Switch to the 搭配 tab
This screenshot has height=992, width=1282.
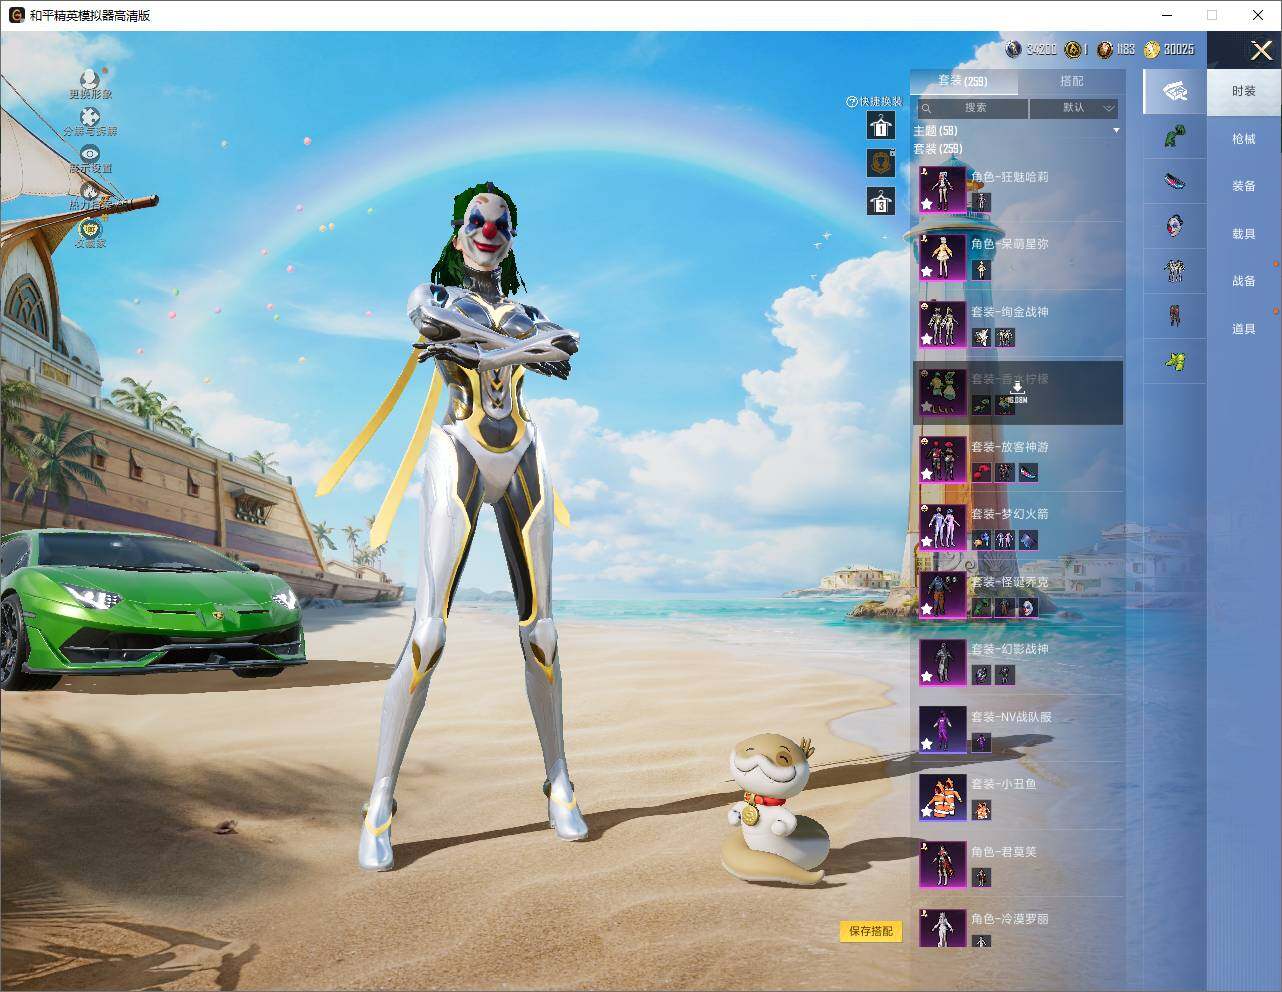[x=1072, y=81]
